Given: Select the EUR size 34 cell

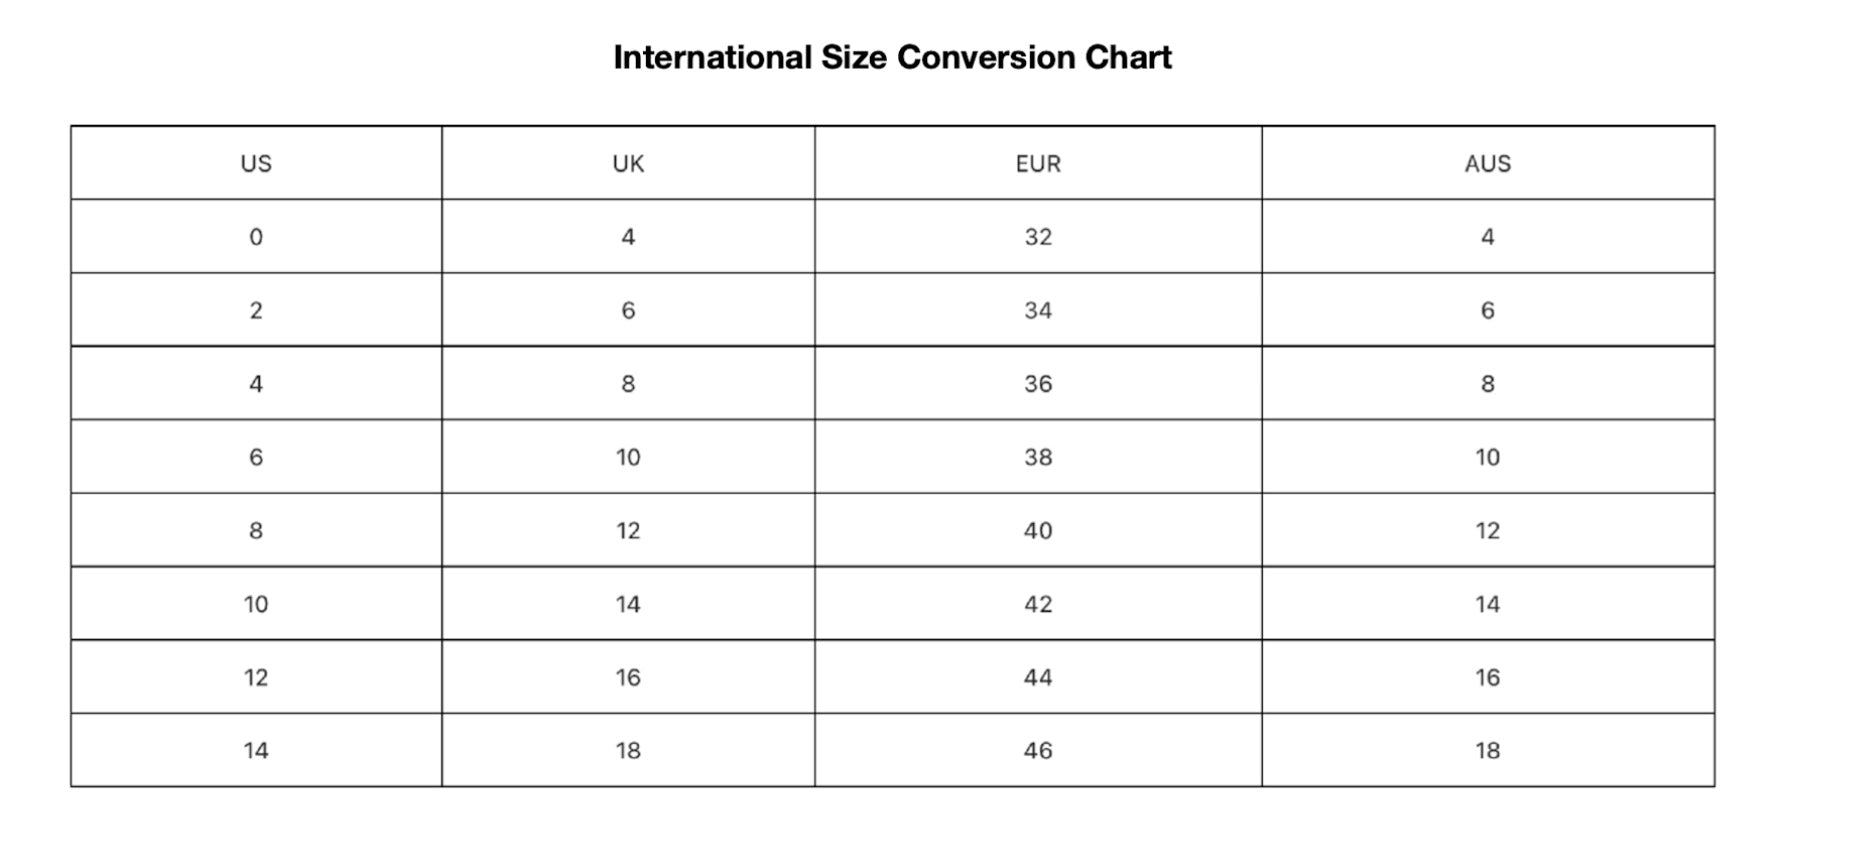Looking at the screenshot, I should point(1038,311).
